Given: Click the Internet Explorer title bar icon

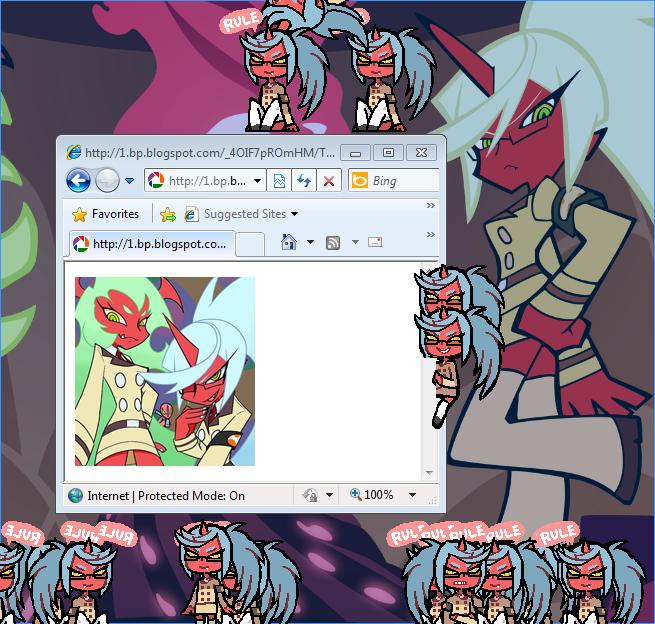Looking at the screenshot, I should (74, 152).
